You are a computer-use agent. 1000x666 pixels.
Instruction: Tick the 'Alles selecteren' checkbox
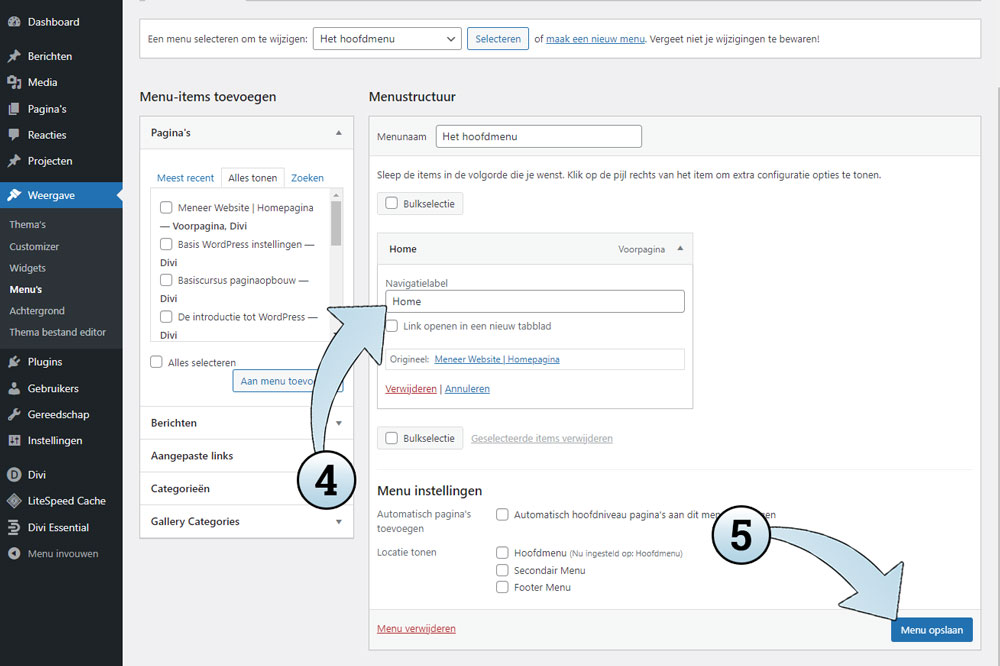[156, 362]
